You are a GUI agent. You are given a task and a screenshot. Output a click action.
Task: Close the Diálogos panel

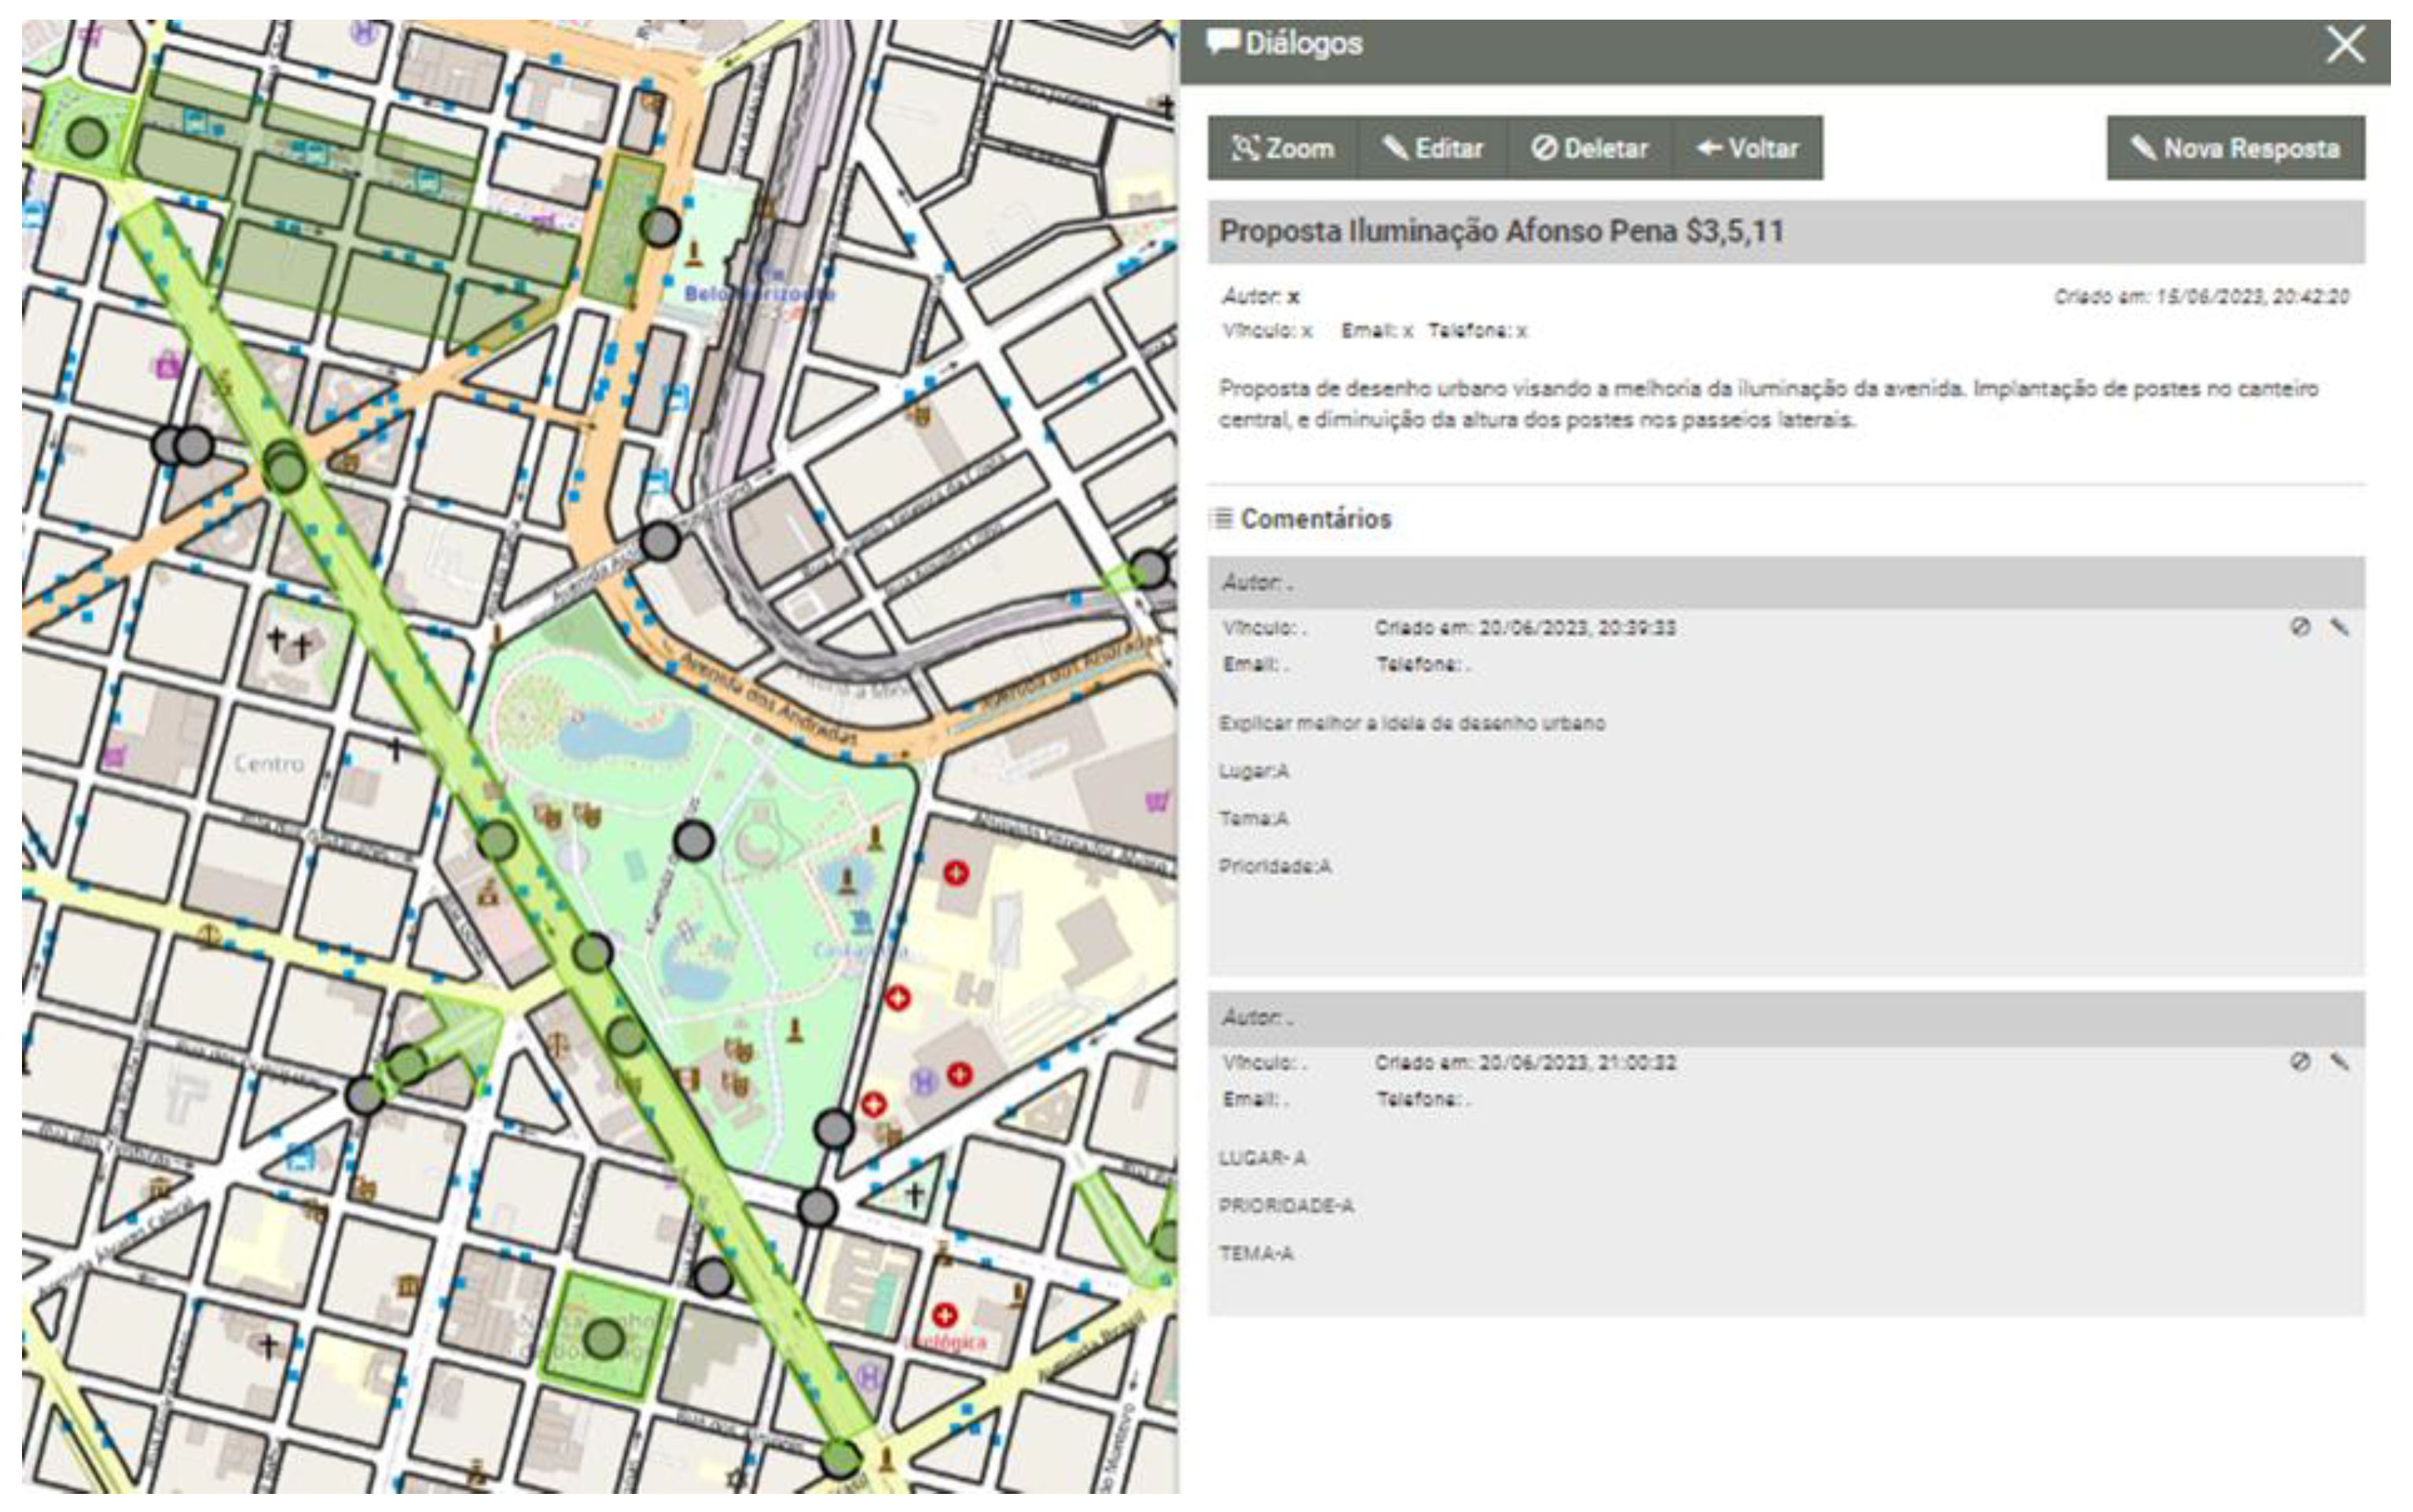point(2345,45)
